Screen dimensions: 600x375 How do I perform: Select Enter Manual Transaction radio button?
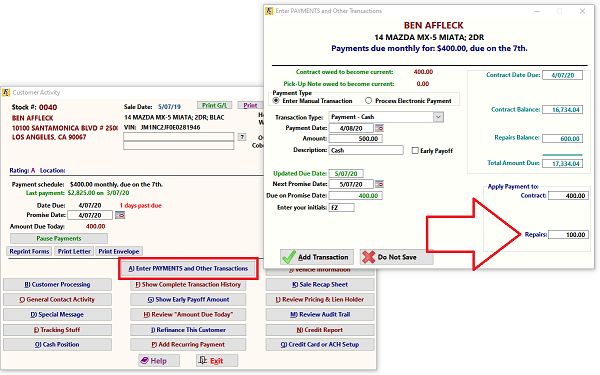coord(276,101)
